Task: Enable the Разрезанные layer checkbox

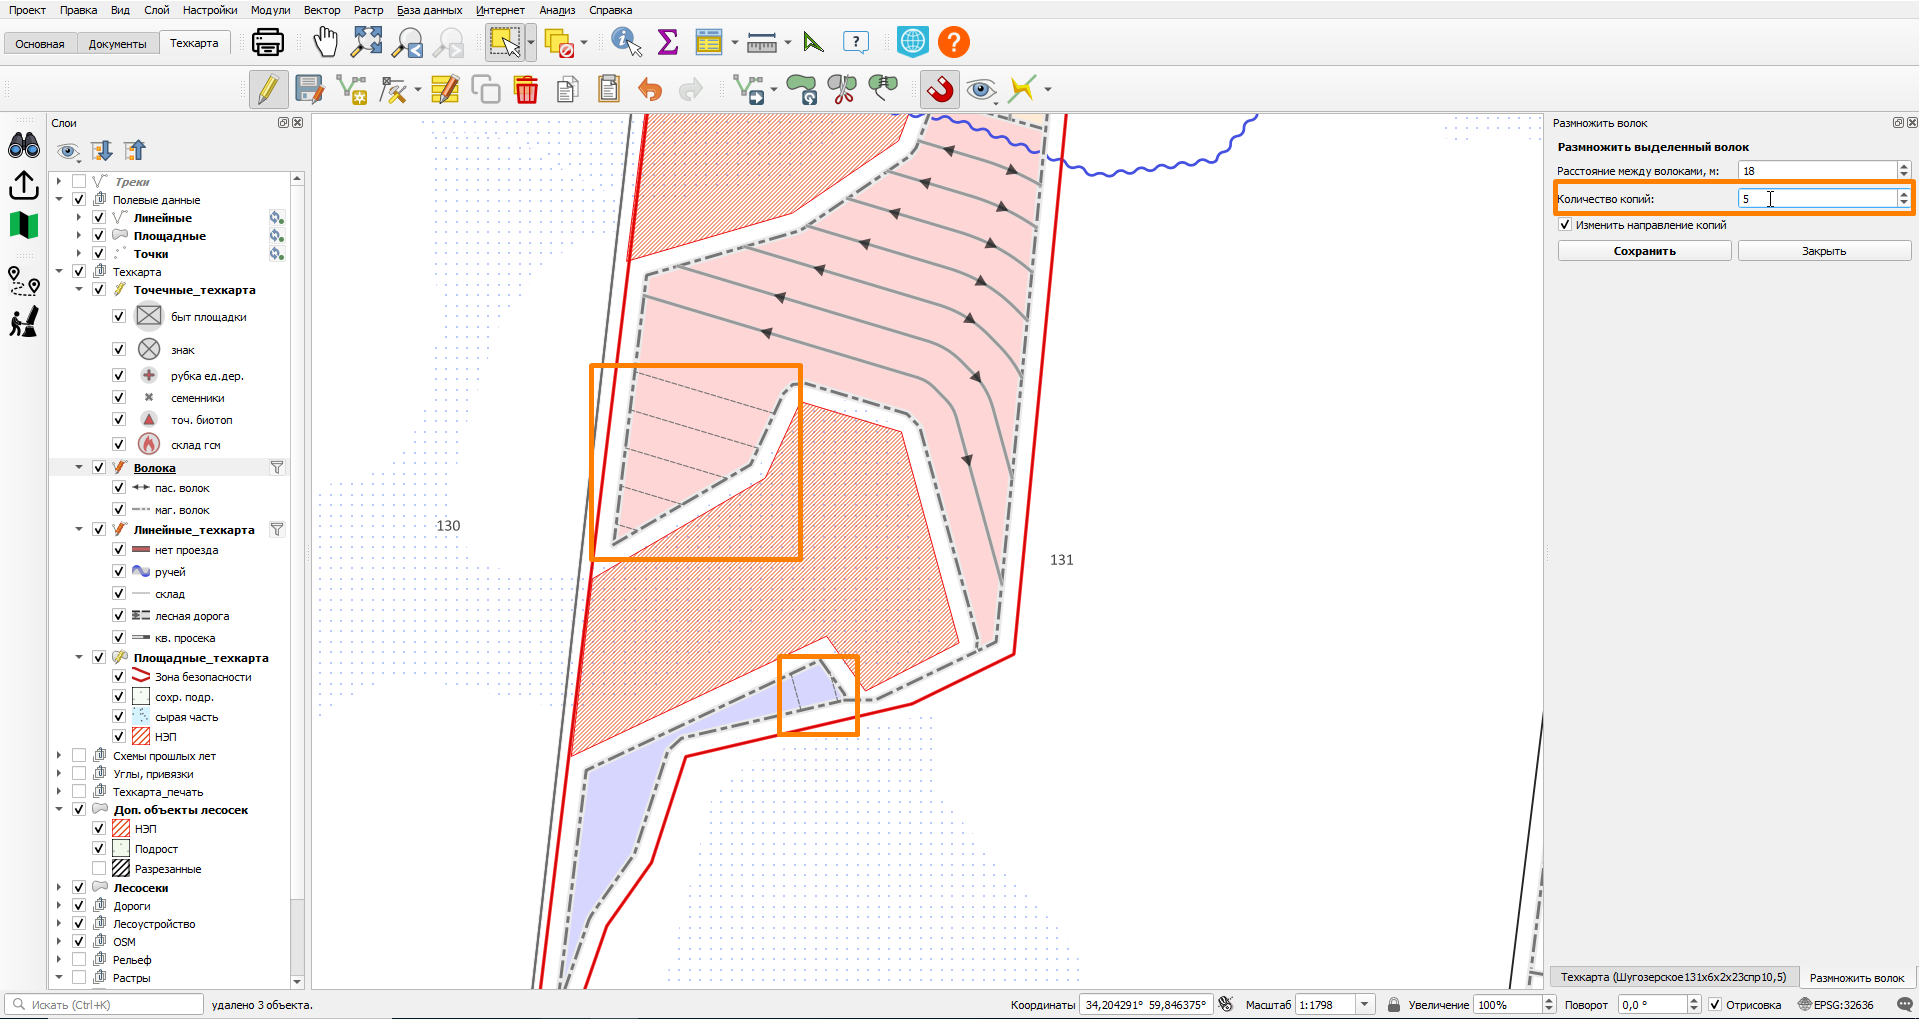Action: tap(99, 868)
